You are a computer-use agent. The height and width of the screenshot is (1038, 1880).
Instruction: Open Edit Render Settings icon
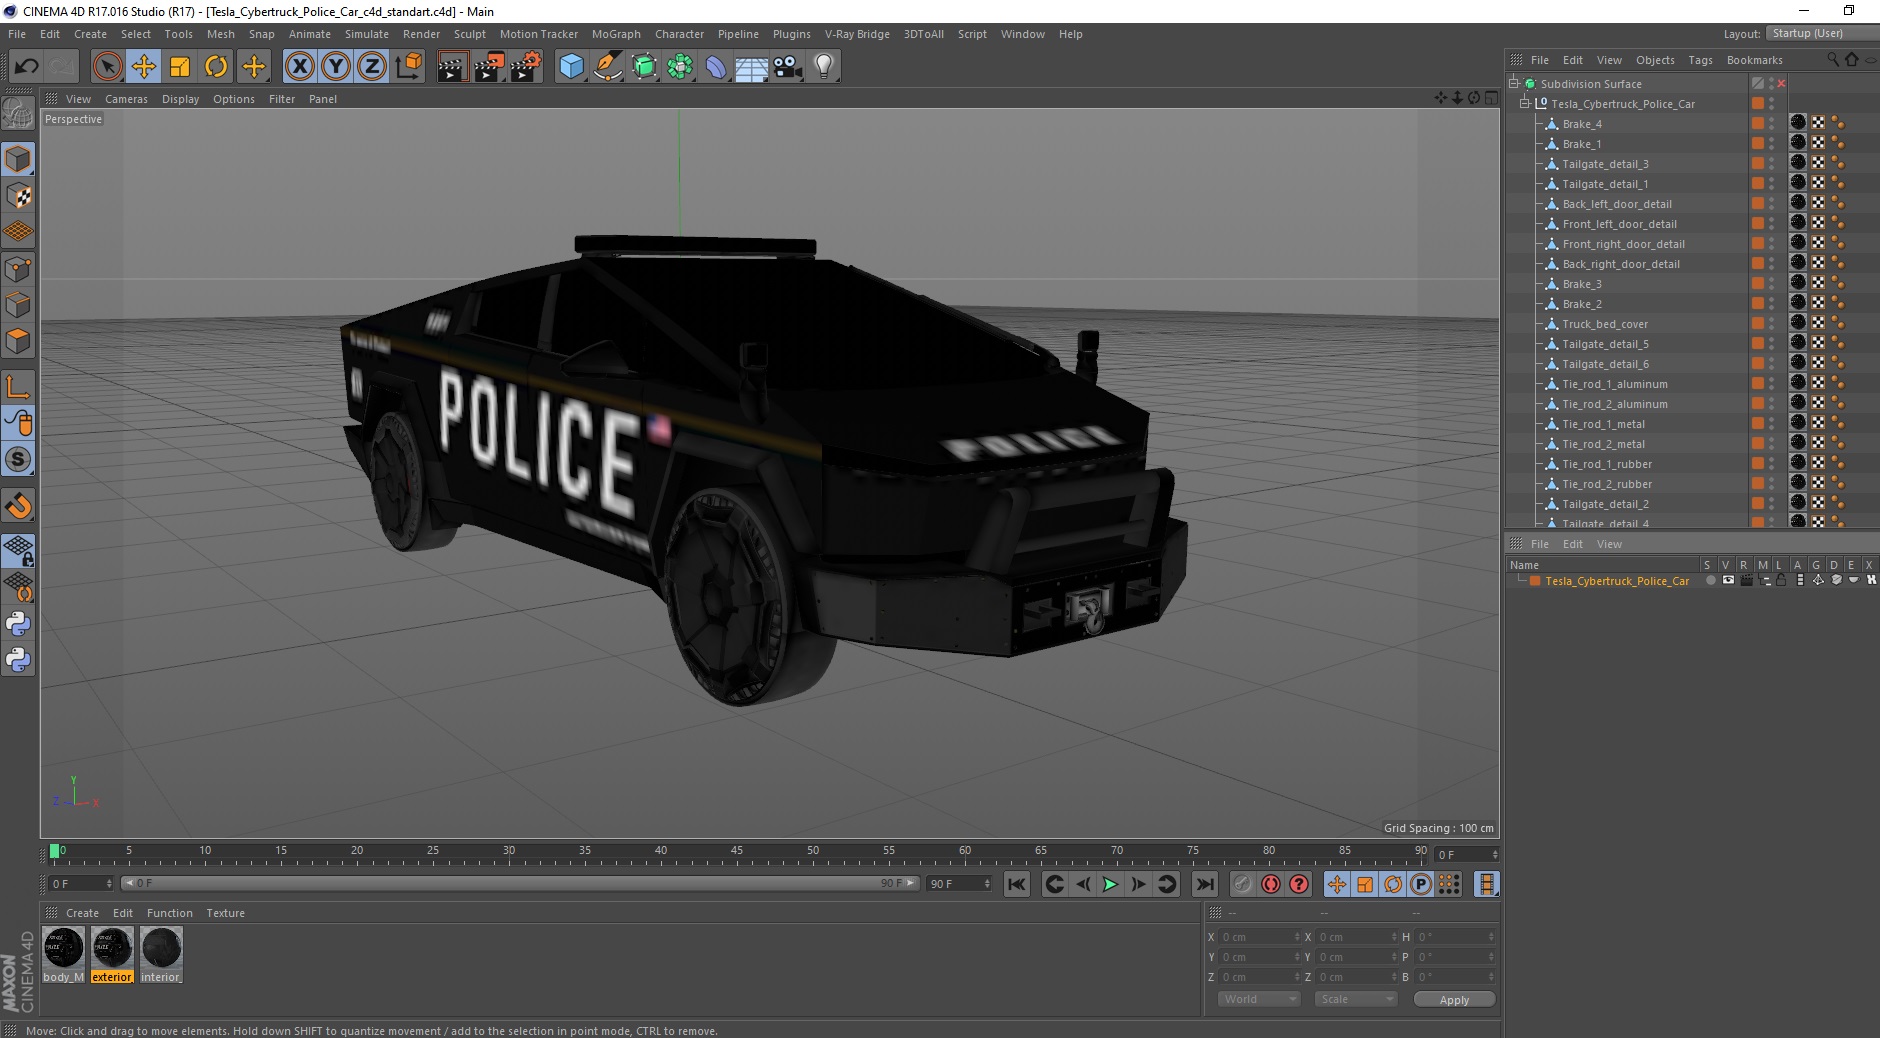click(x=526, y=67)
